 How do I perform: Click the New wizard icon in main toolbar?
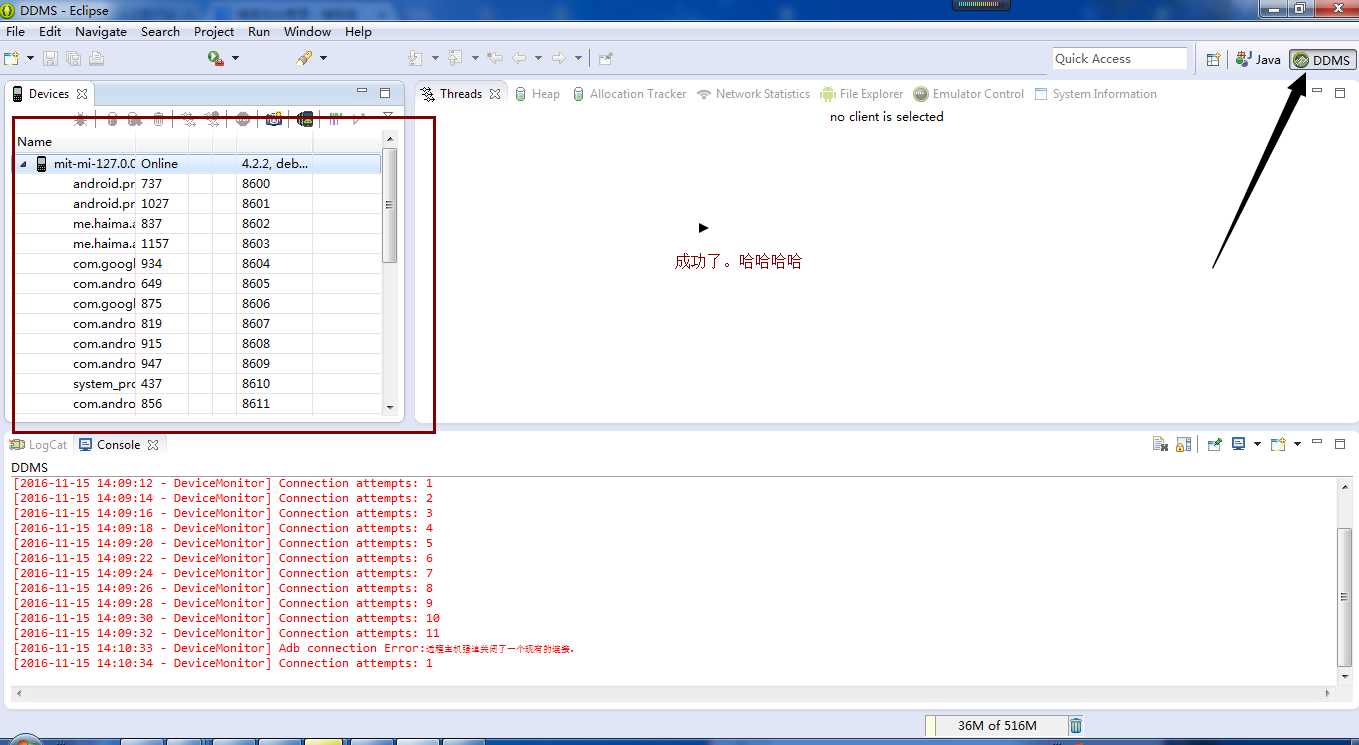[11, 59]
